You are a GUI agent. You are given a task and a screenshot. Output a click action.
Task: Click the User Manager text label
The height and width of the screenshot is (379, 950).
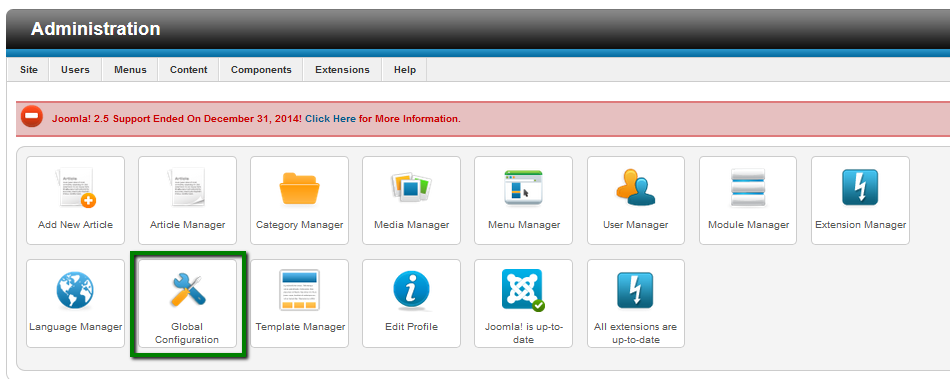[x=636, y=225]
